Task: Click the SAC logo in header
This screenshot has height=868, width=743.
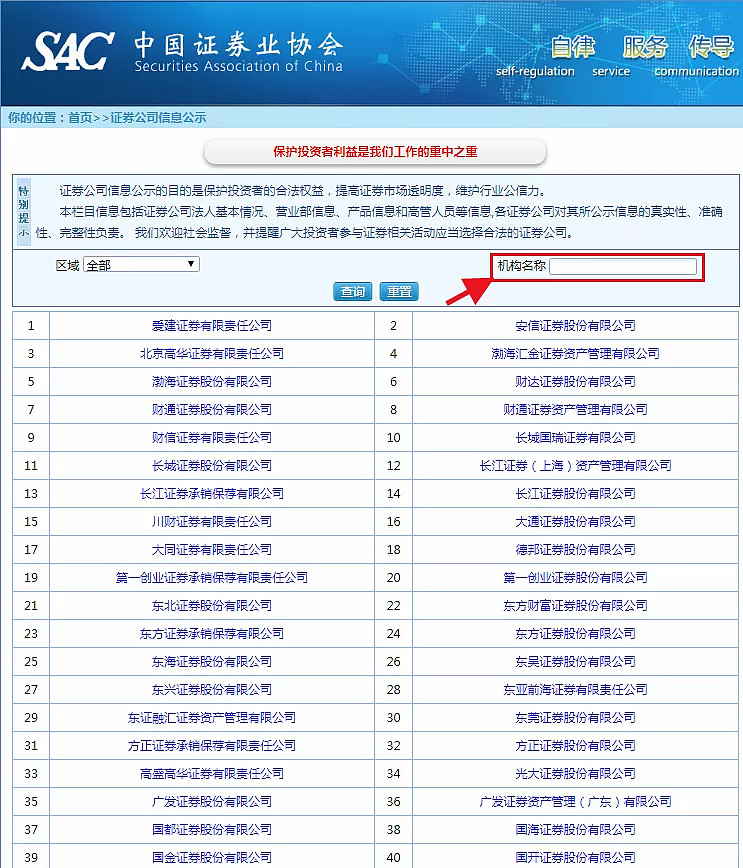Action: tap(67, 51)
